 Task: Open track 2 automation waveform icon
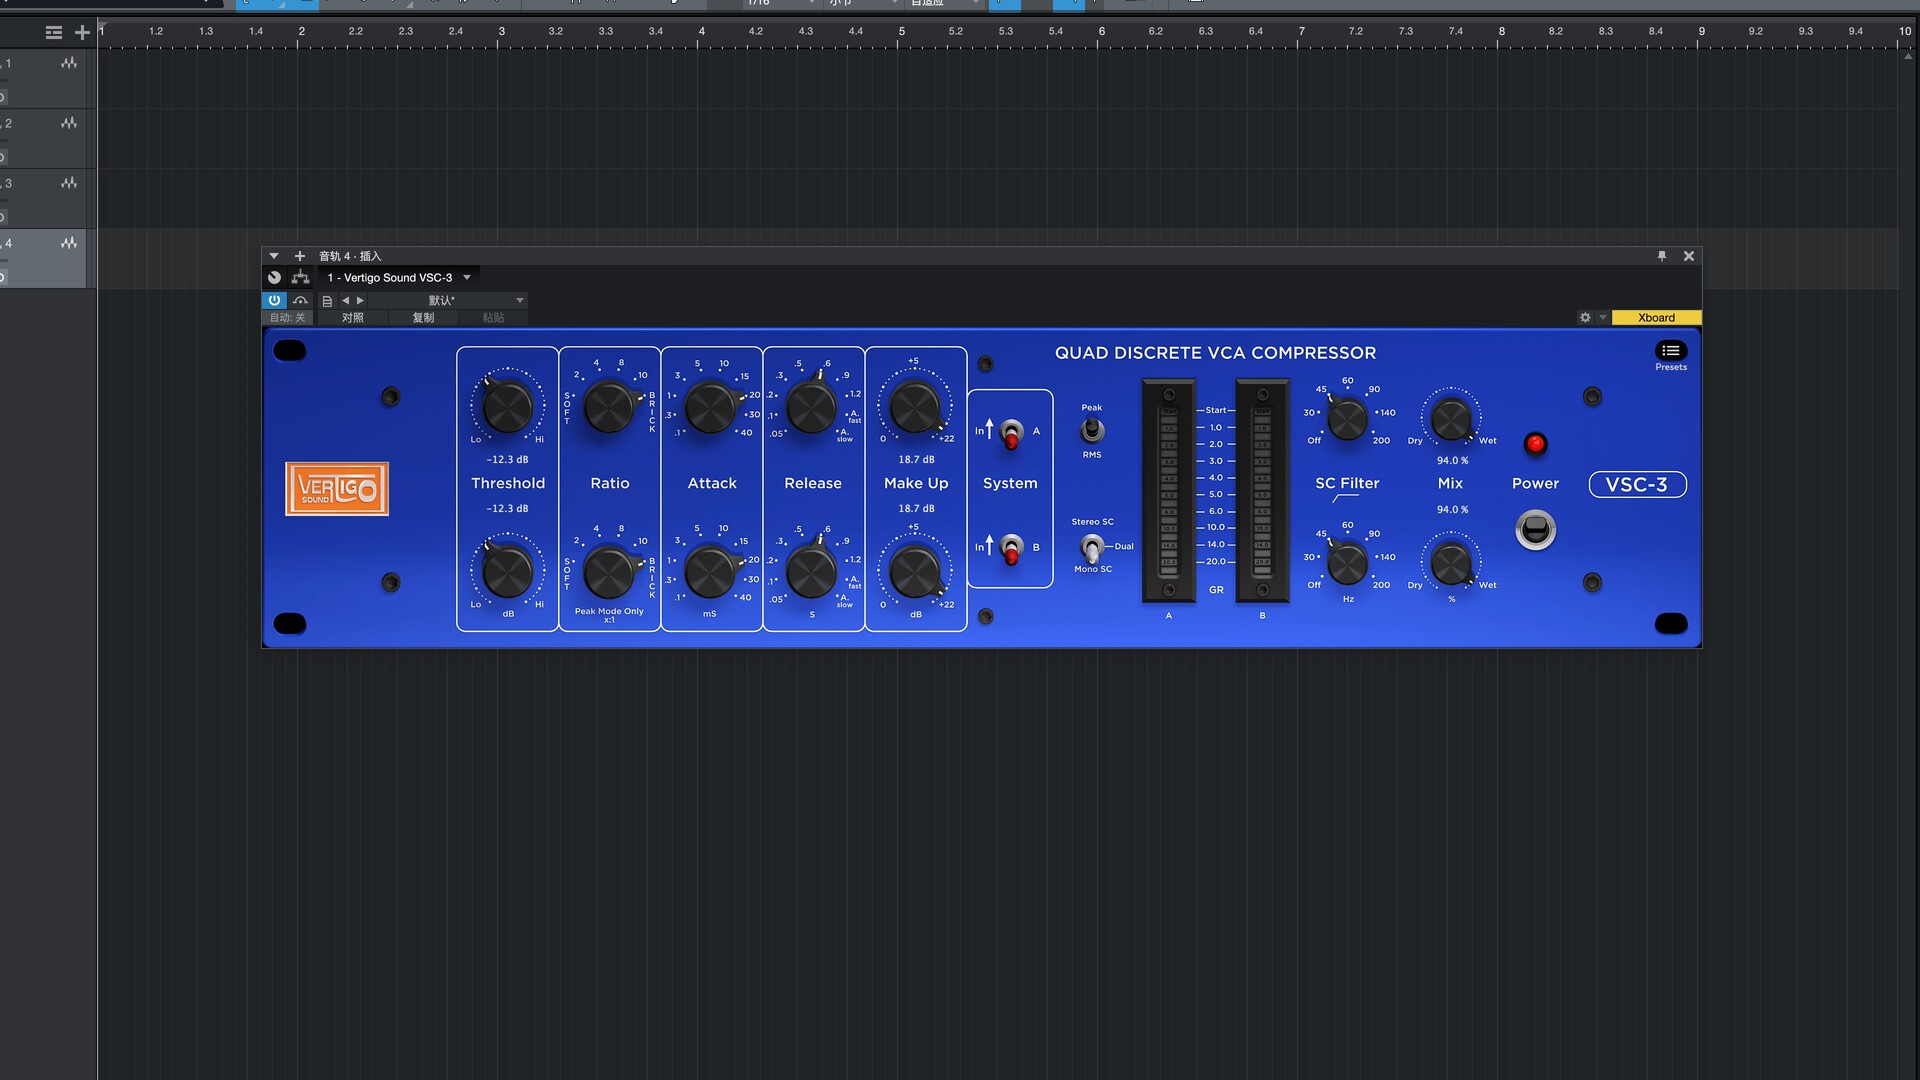68,123
